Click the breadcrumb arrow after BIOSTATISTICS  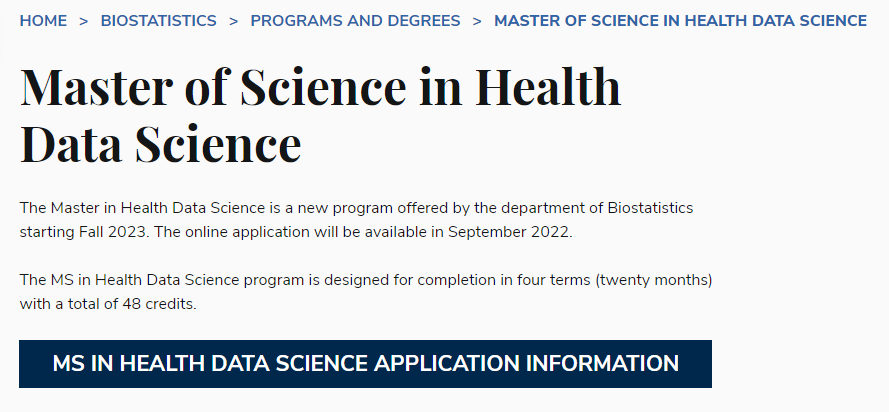click(234, 20)
